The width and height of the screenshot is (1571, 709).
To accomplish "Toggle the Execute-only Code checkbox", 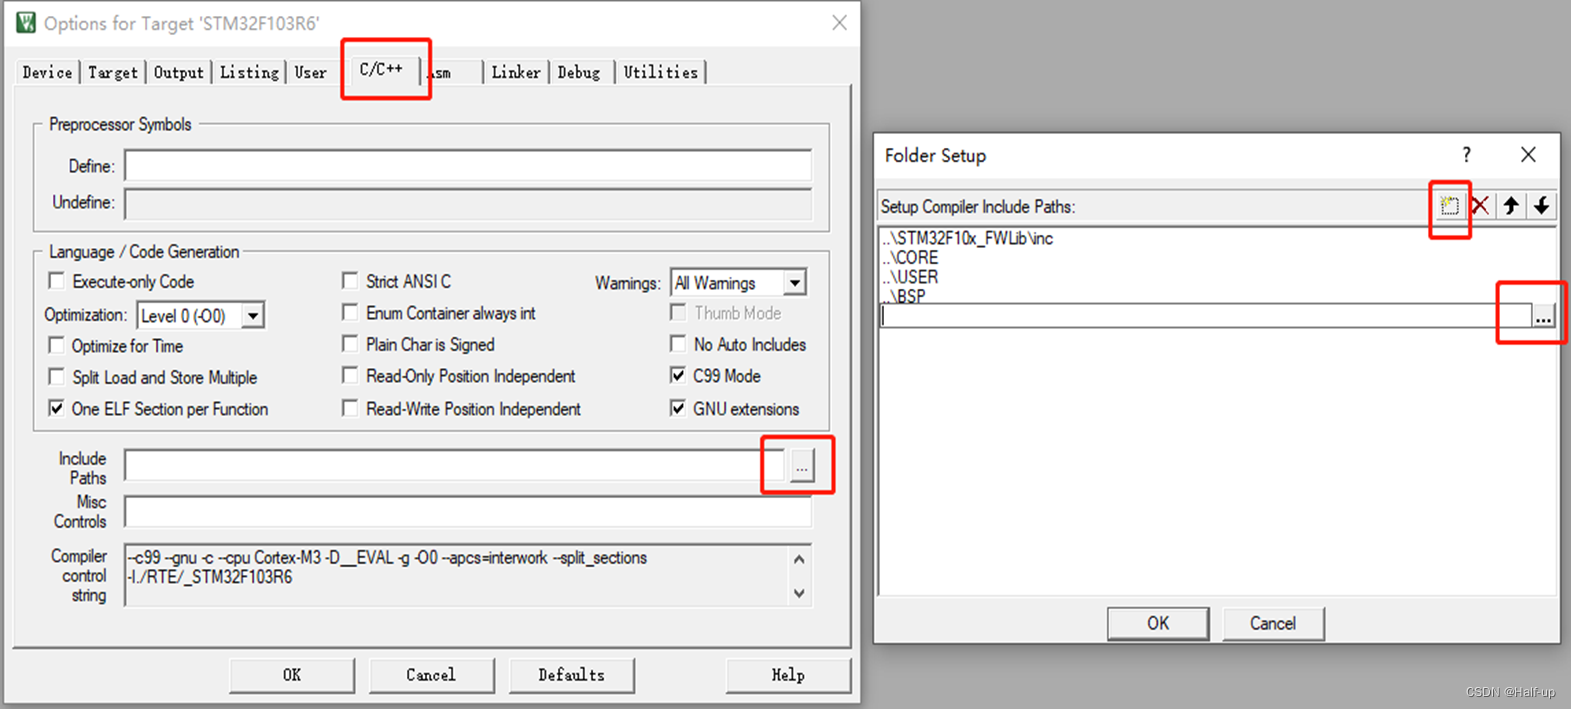I will 57,281.
